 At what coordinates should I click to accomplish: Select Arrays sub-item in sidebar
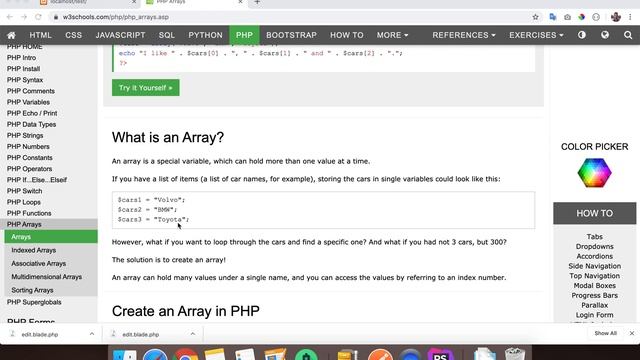pyautogui.click(x=51, y=237)
